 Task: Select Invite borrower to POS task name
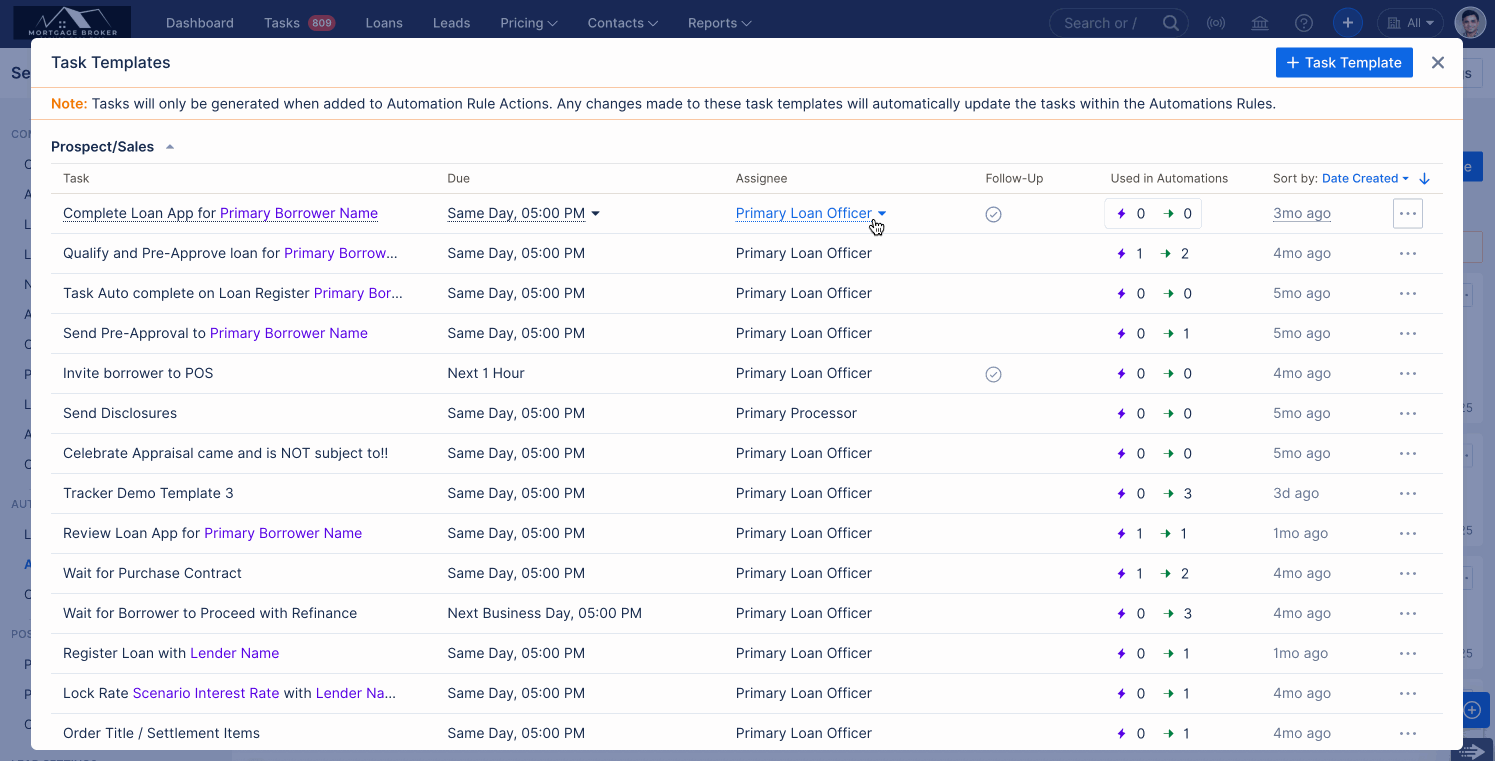point(138,373)
